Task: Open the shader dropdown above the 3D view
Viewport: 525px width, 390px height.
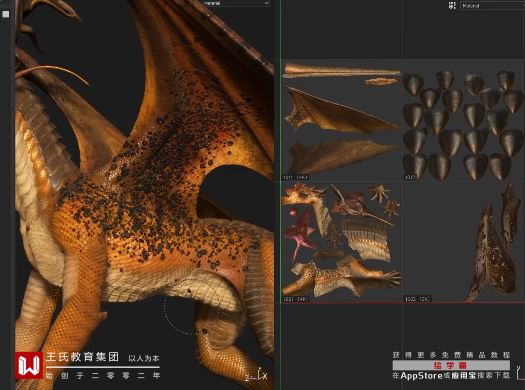Action: pyautogui.click(x=236, y=3)
